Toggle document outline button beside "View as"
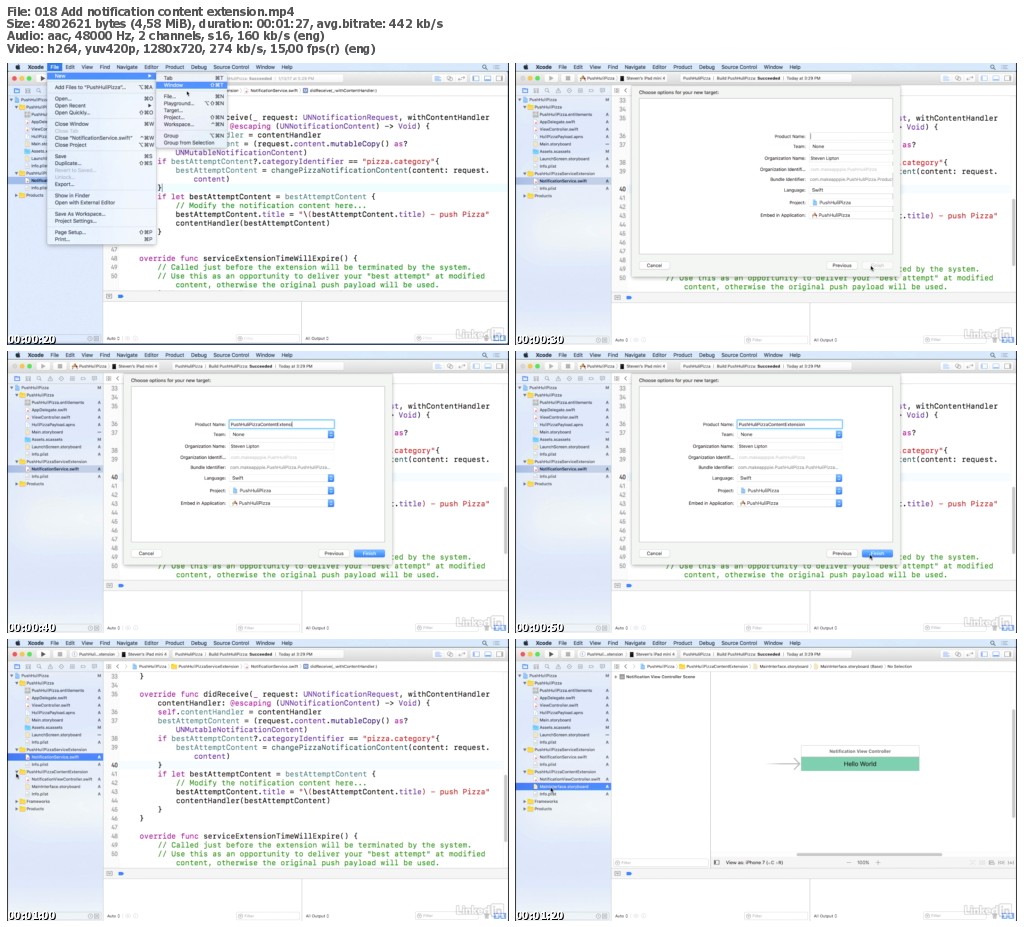 point(716,862)
